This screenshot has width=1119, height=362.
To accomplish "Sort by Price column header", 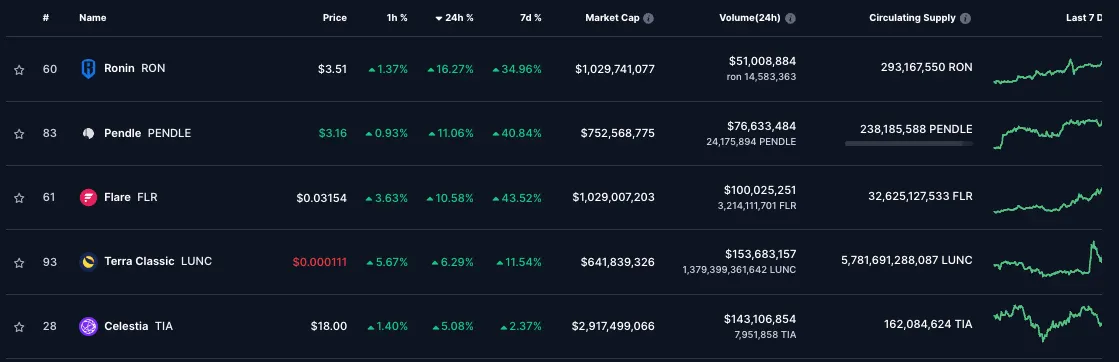I will (335, 18).
